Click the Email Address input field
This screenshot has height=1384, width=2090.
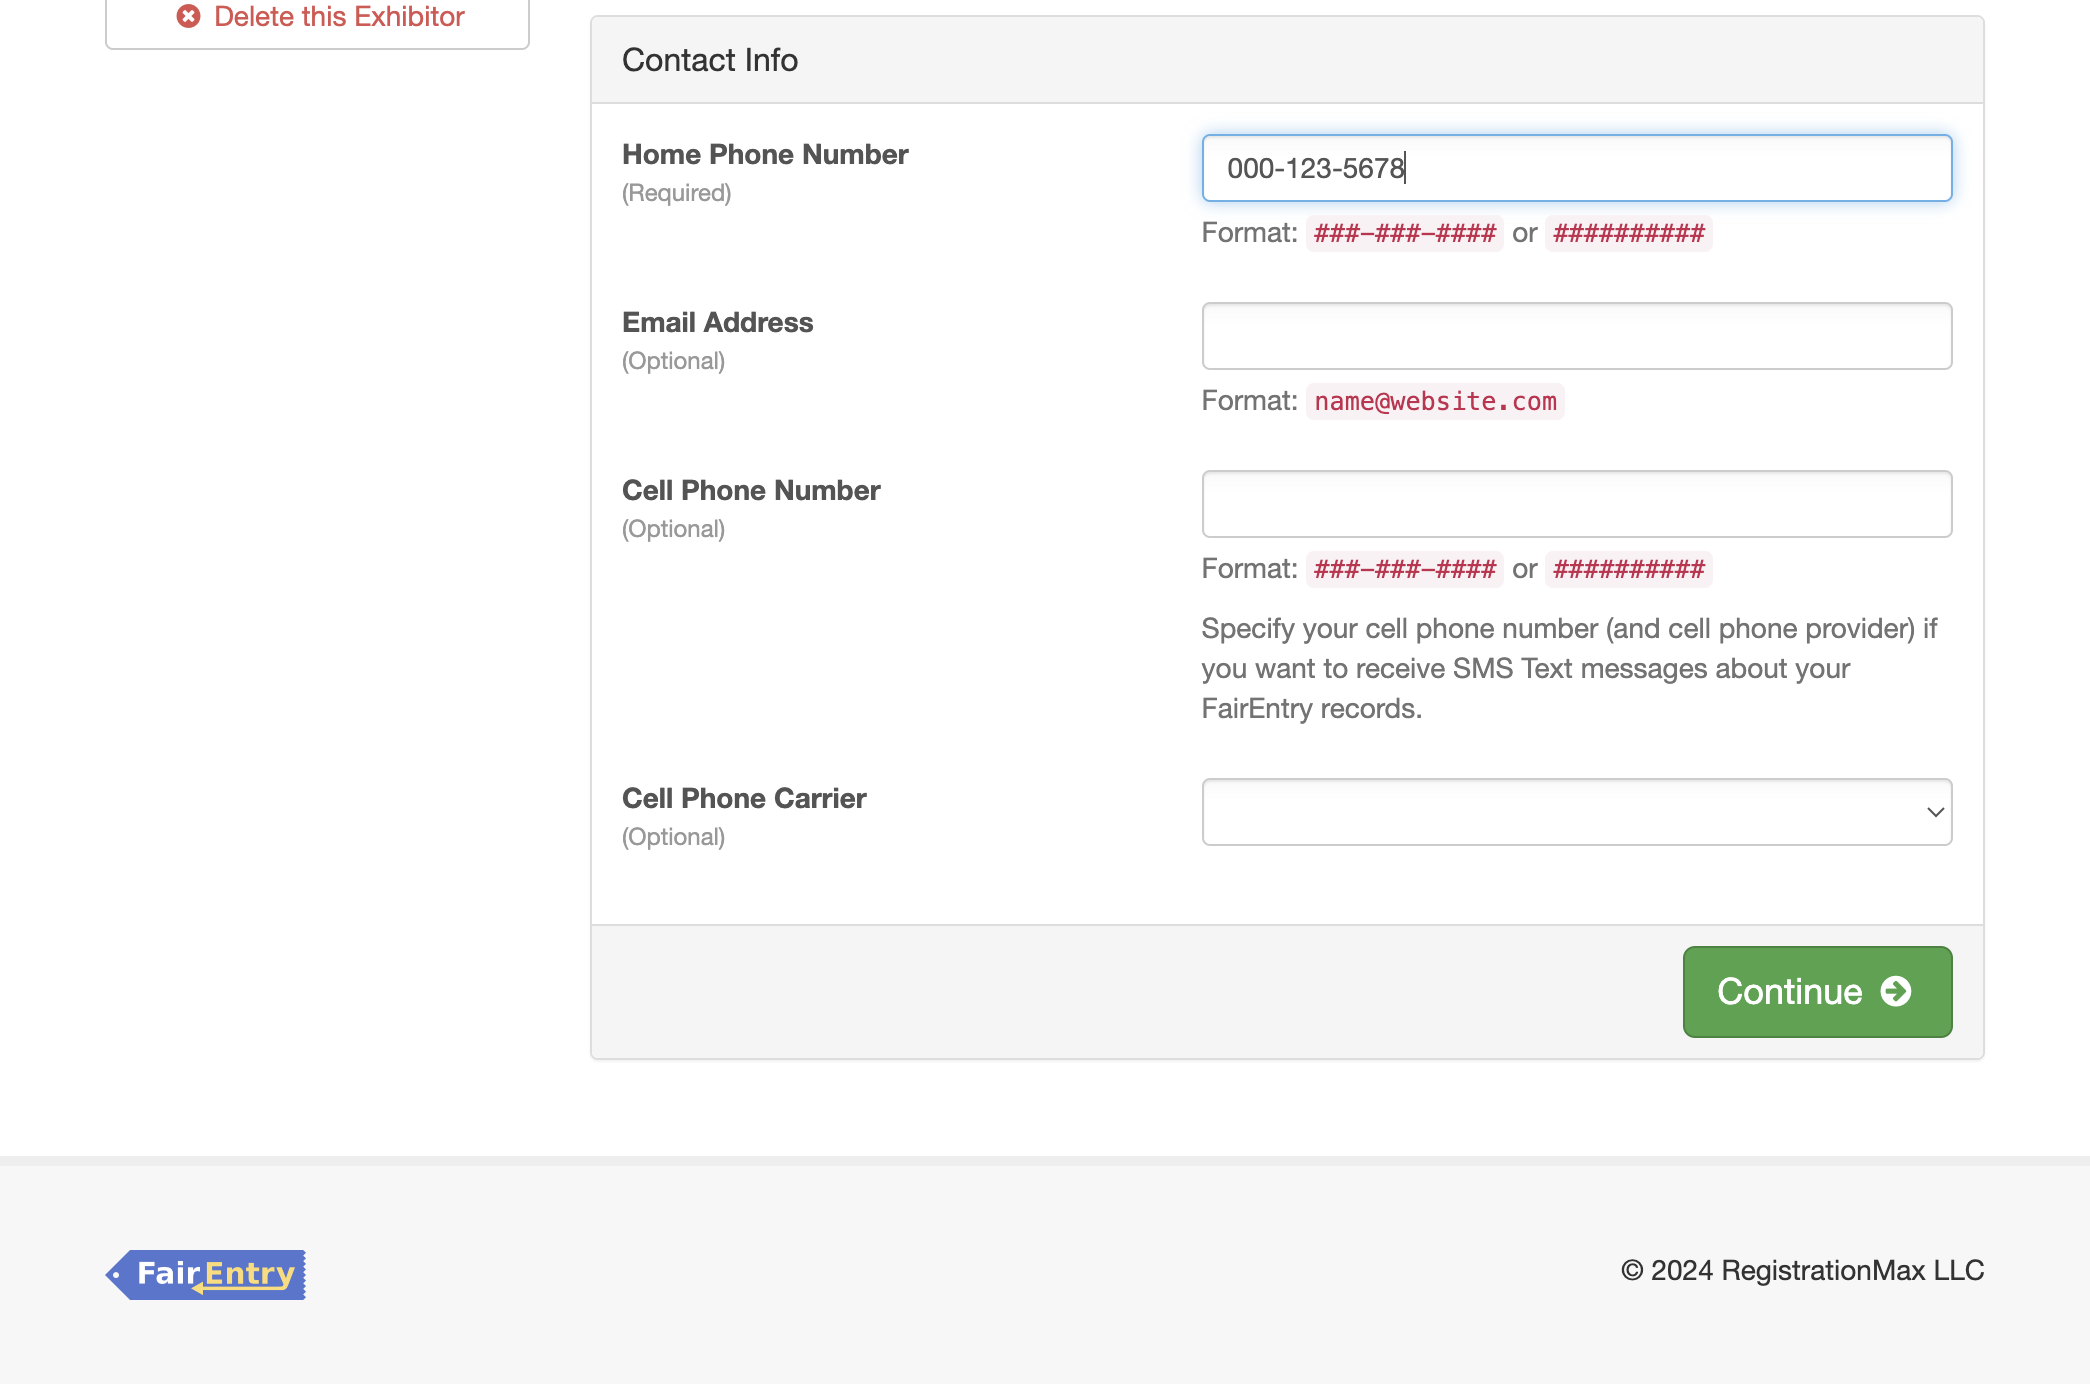tap(1576, 336)
